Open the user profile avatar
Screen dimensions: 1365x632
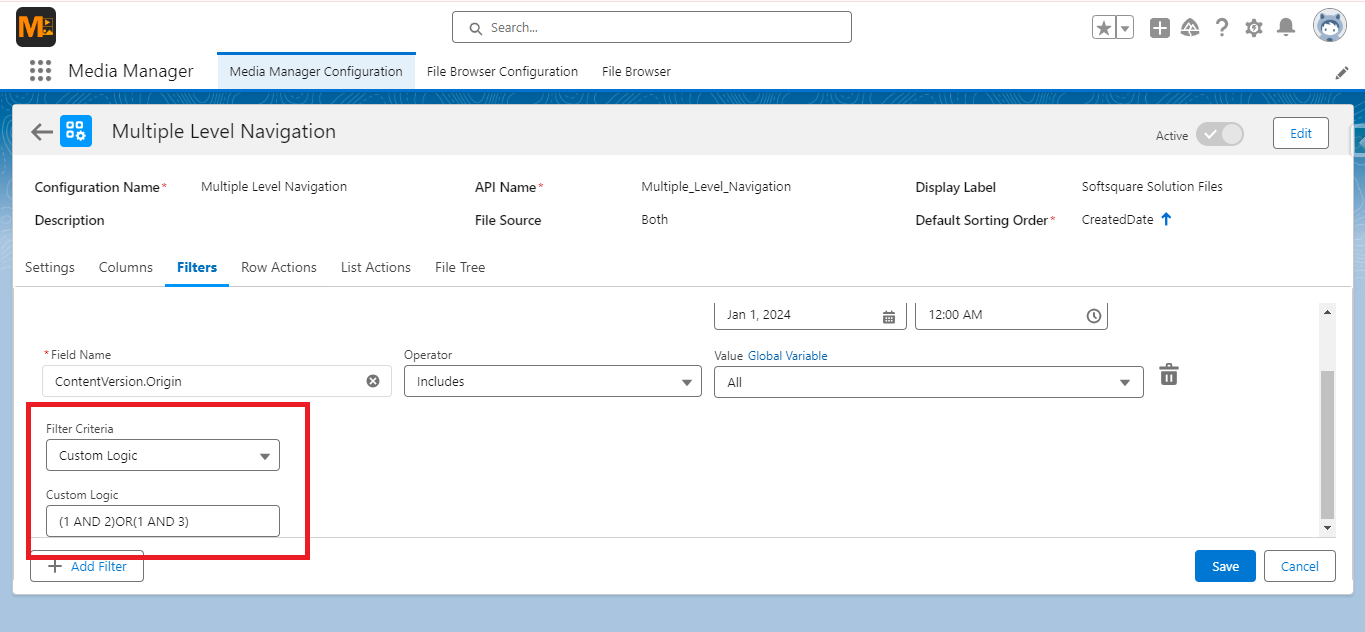tap(1329, 27)
